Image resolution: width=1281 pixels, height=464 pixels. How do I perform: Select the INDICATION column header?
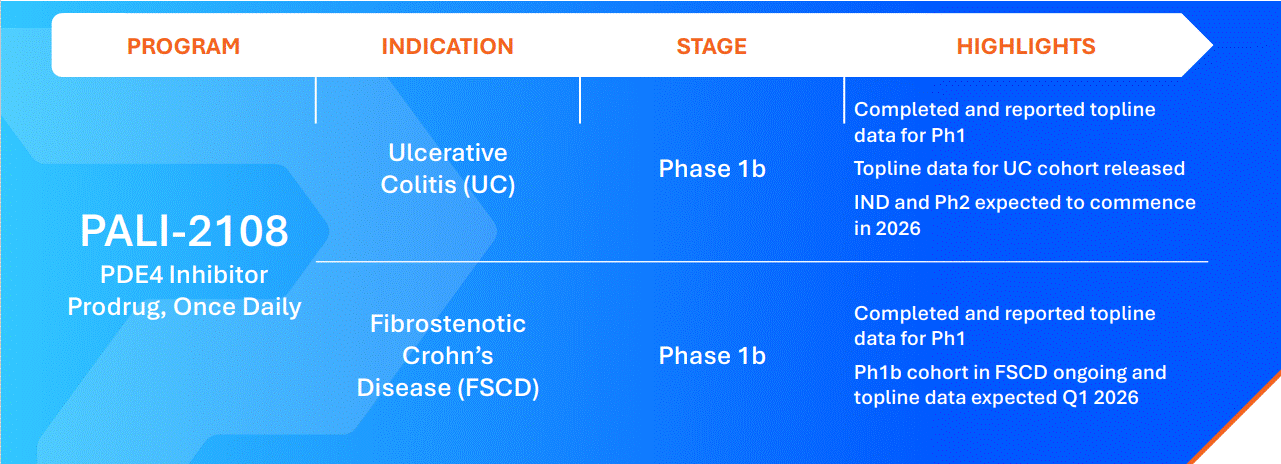point(447,46)
